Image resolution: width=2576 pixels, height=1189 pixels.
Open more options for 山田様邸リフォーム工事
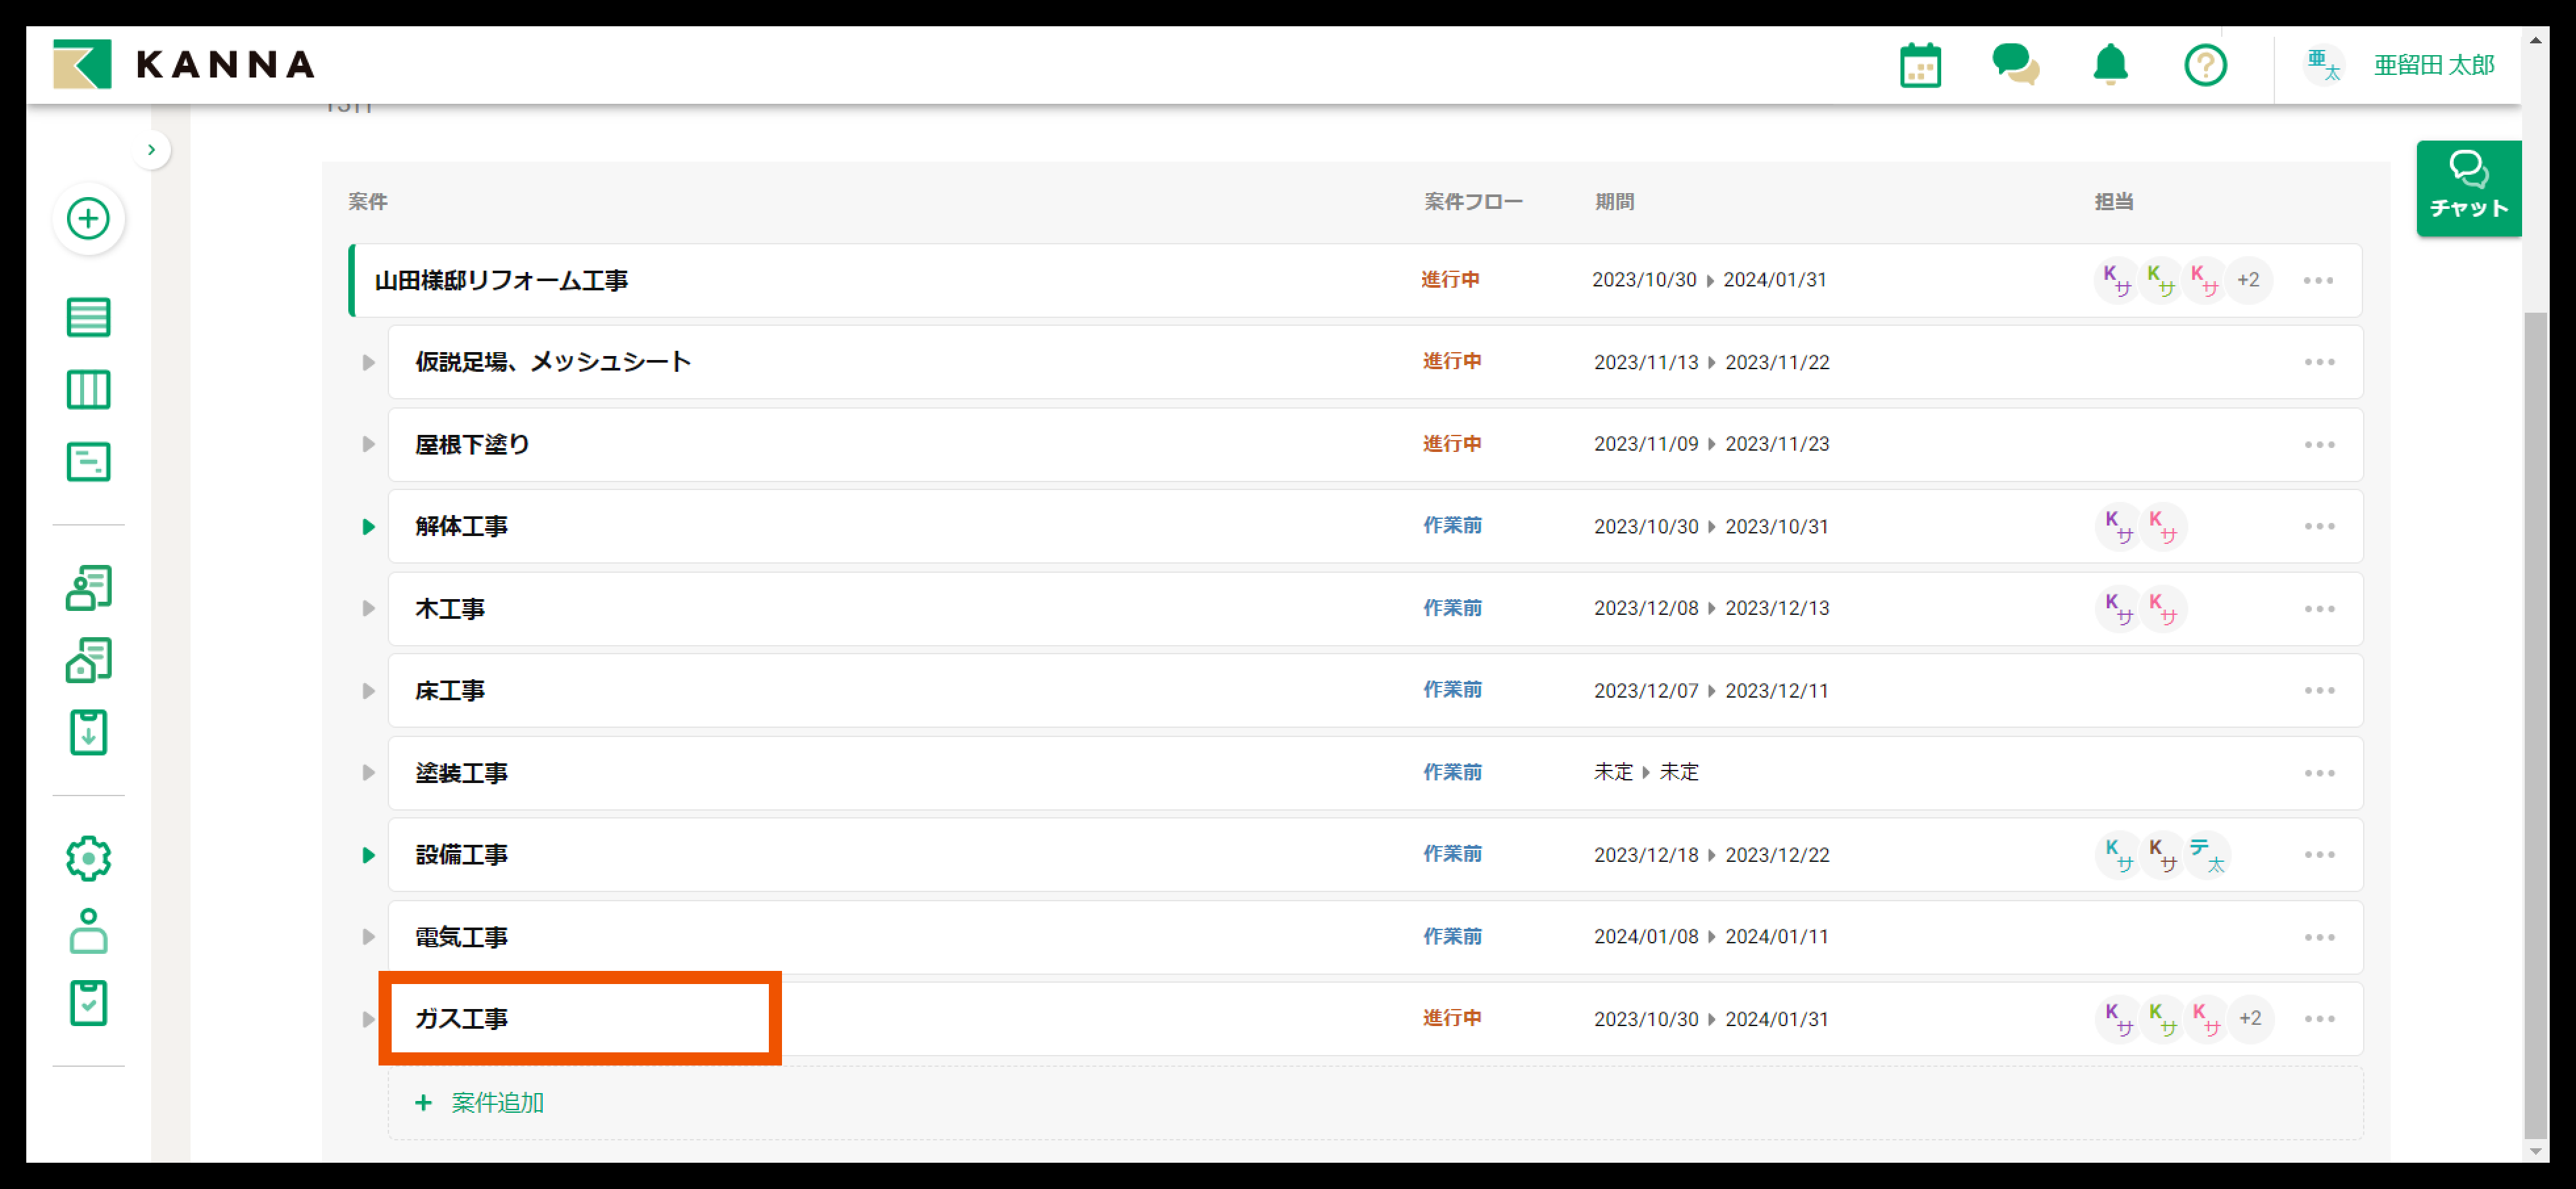pos(2318,281)
